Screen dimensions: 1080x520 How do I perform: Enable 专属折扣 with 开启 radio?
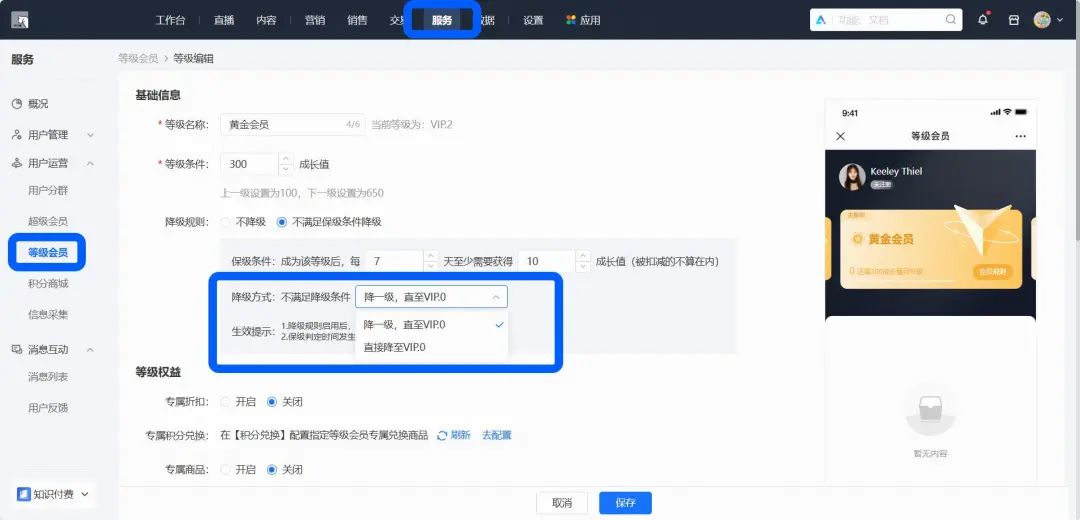coord(225,402)
